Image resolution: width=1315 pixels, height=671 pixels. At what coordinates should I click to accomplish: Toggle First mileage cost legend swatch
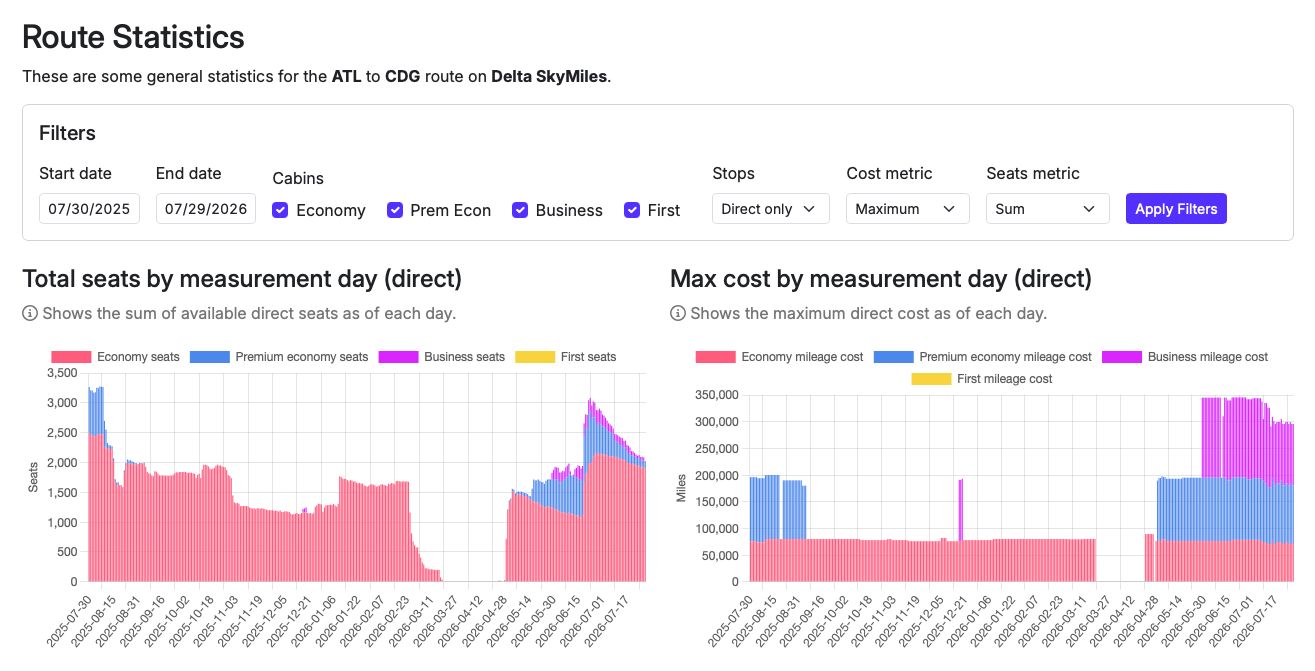(x=932, y=379)
